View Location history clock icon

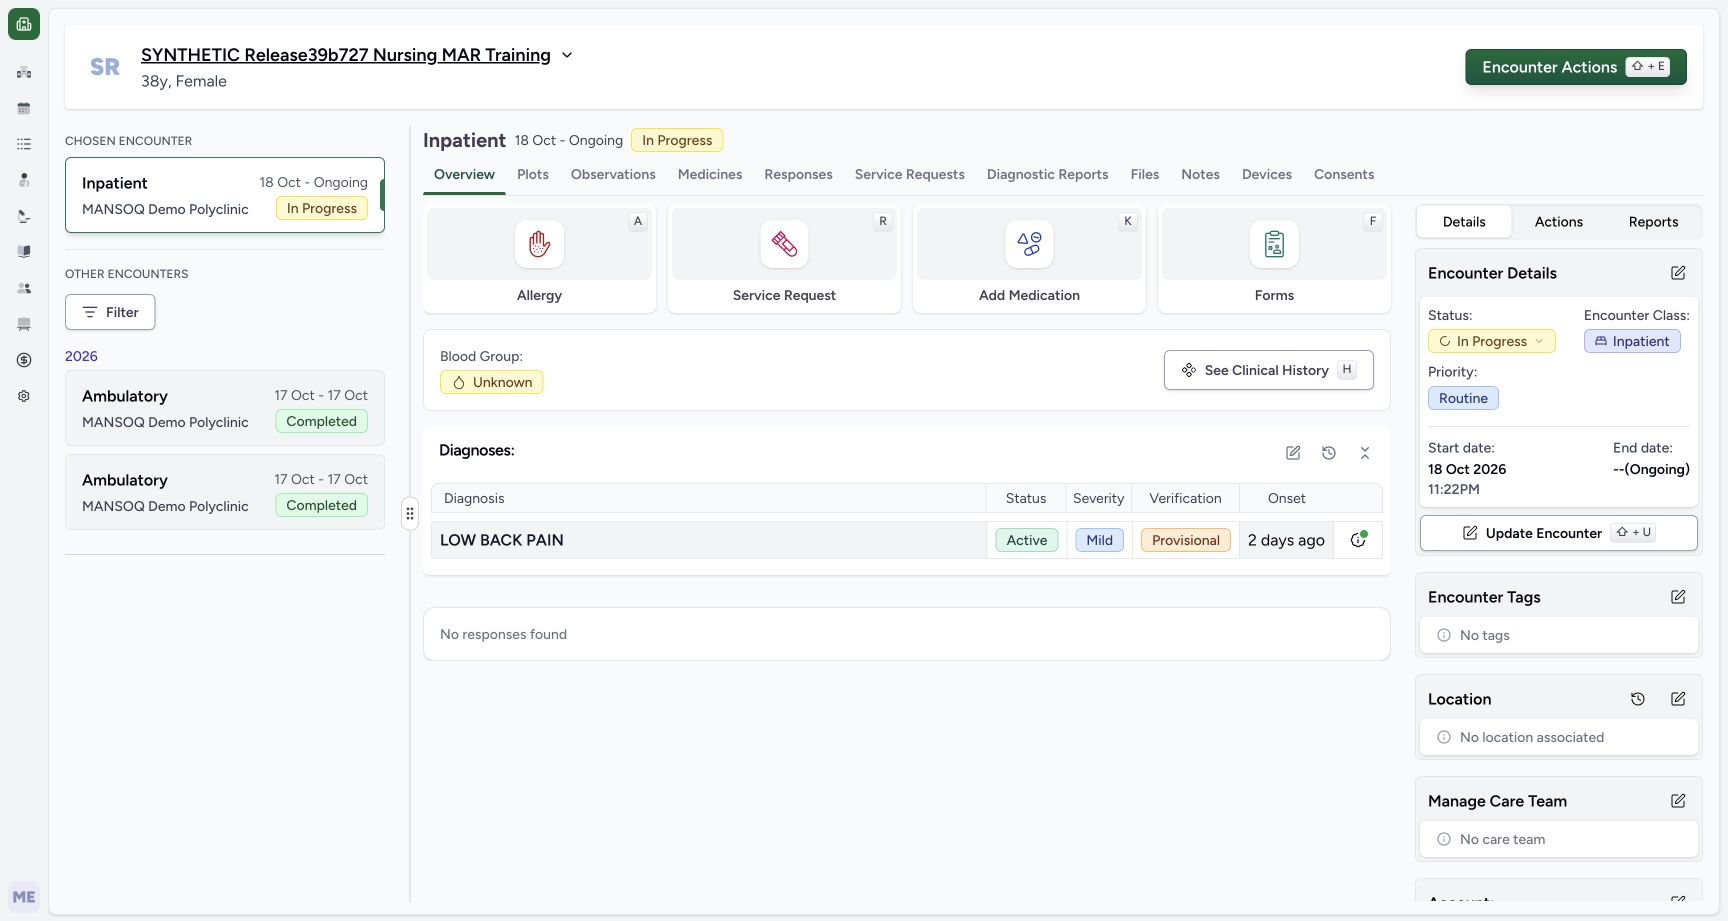(x=1638, y=699)
